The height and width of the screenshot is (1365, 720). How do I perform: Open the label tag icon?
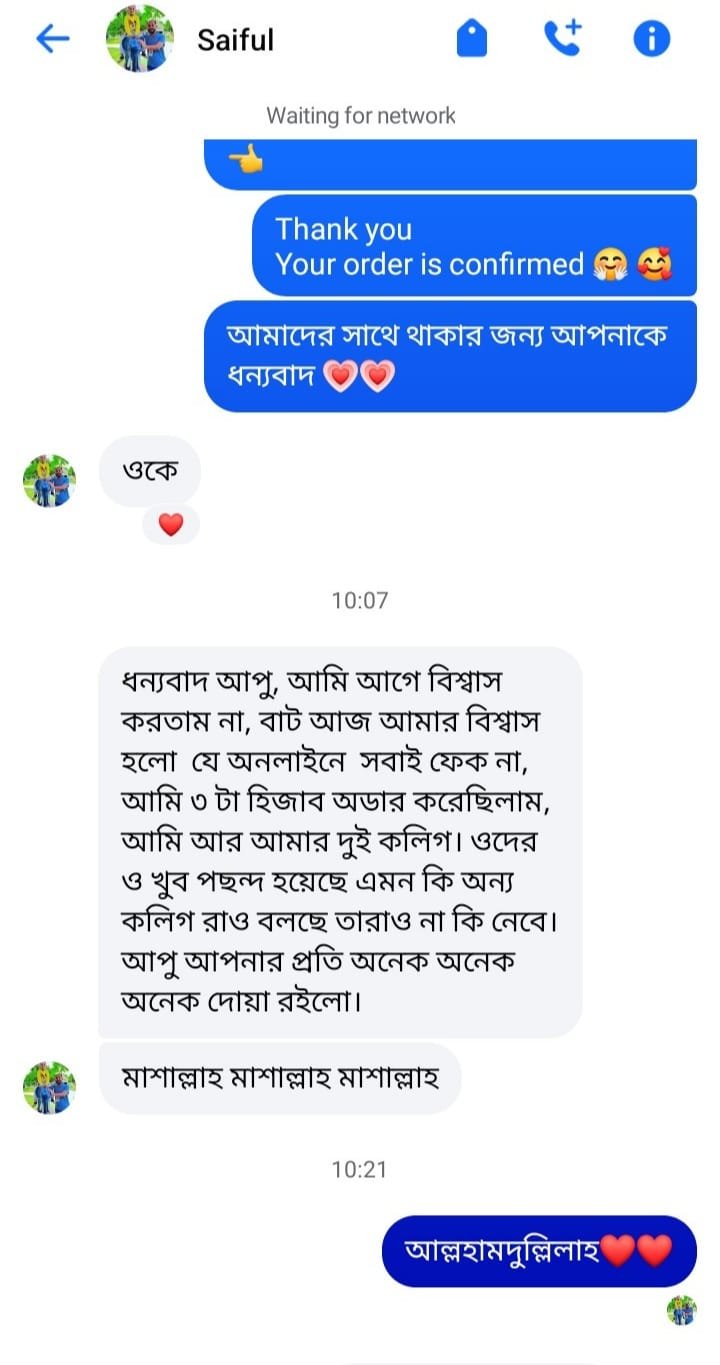click(x=471, y=39)
